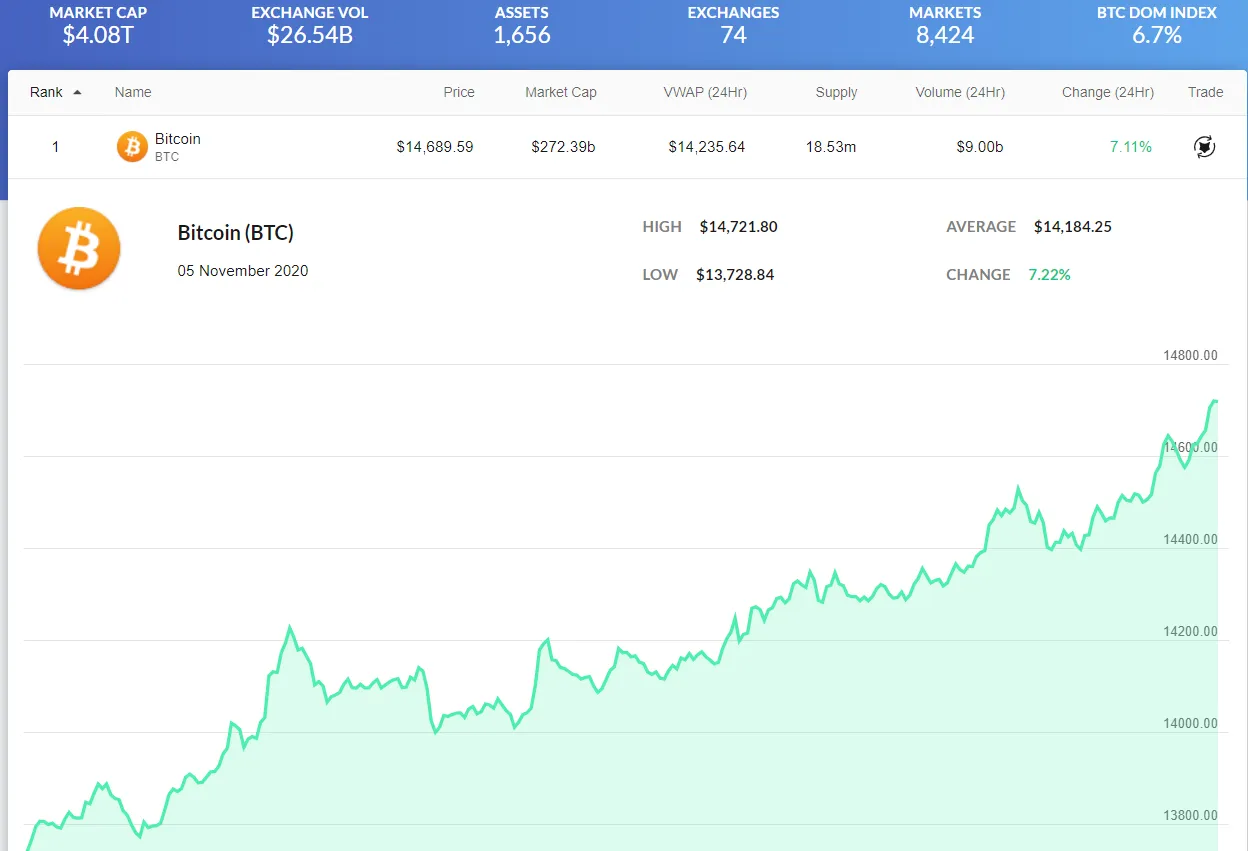
Task: Sort table by Change (24Hr) column header
Action: [1108, 92]
